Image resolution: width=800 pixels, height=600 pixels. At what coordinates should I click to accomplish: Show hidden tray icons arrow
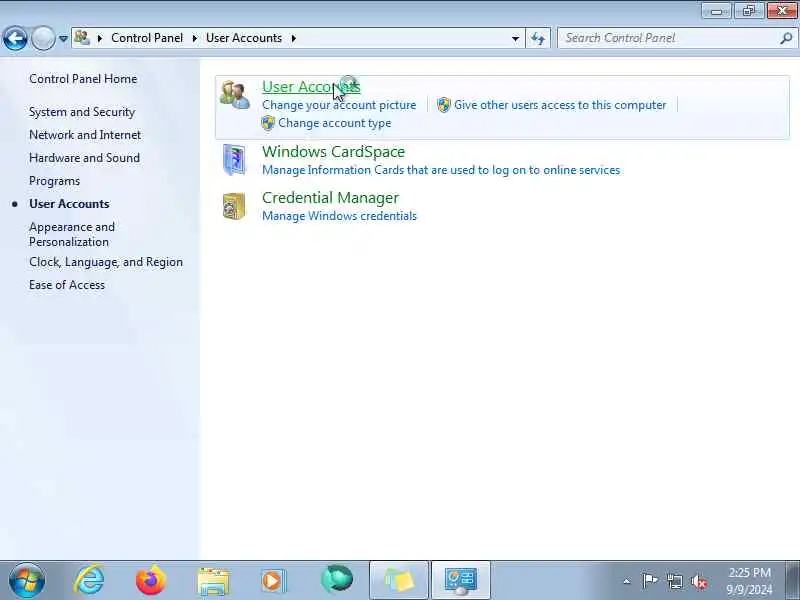click(x=627, y=581)
